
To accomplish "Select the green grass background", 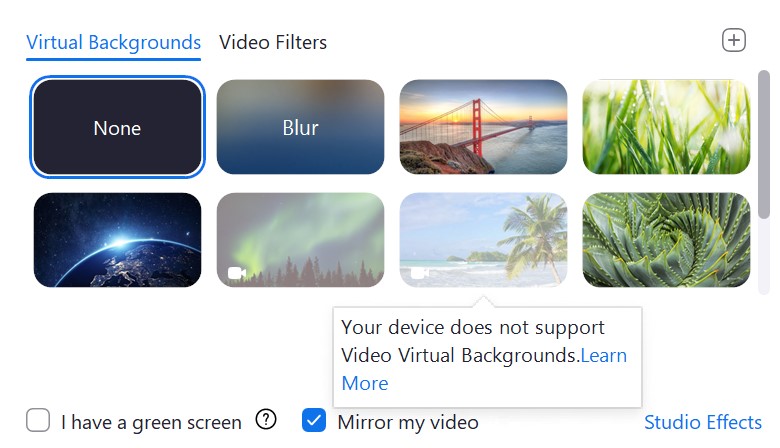I will point(667,127).
